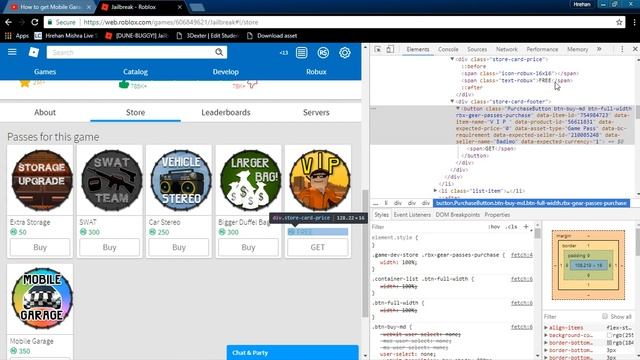Viewport: 640px width, 360px height.
Task: Activate DevTools inspect element picker icon
Action: click(378, 49)
